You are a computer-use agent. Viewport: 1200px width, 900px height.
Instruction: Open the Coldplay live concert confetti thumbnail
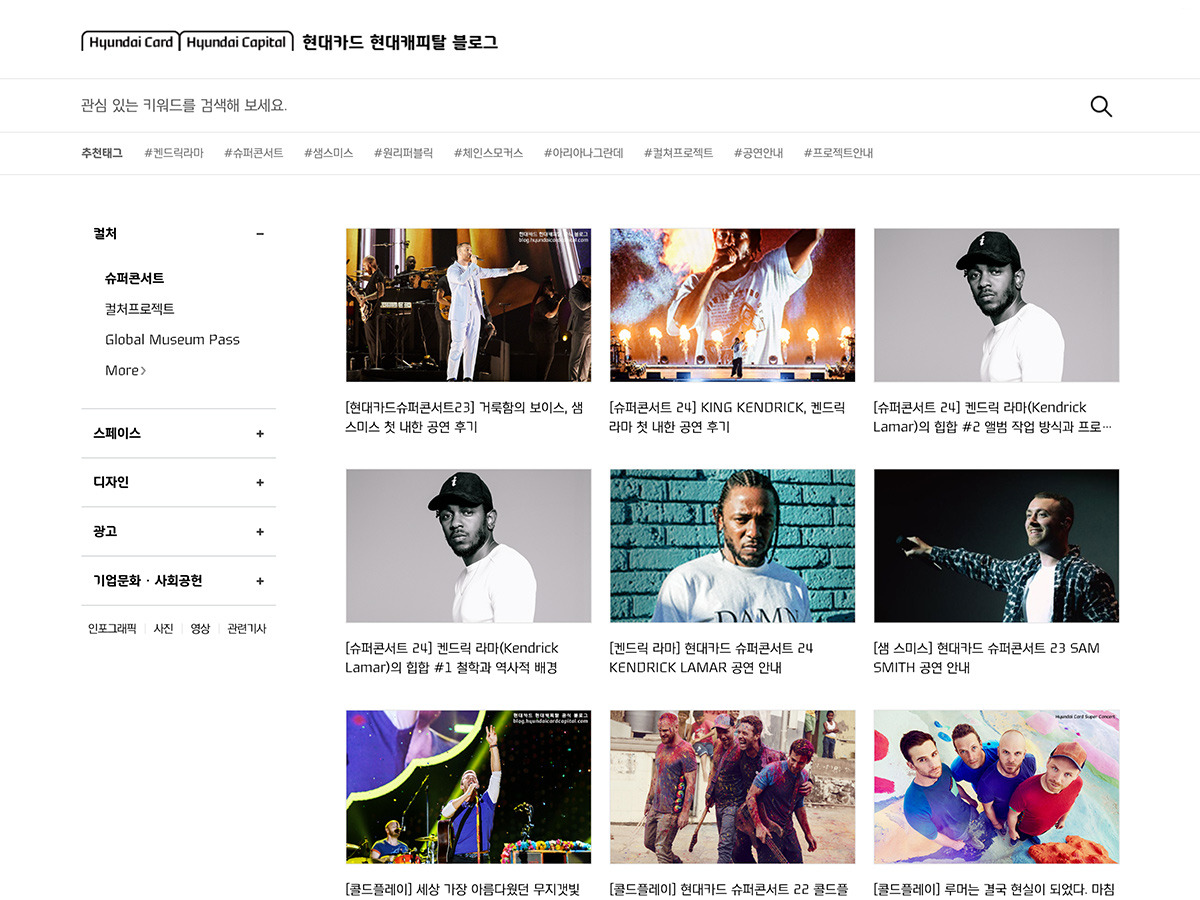468,787
